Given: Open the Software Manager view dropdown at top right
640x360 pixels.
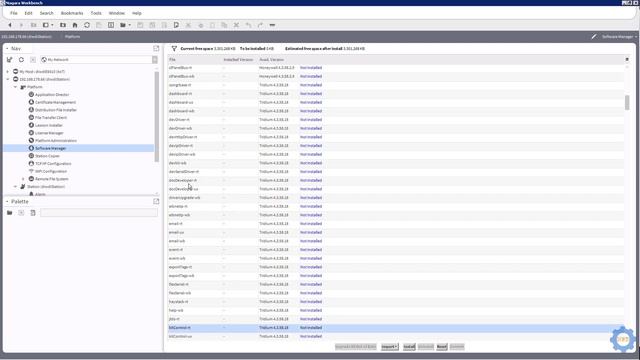Looking at the screenshot, I should [619, 37].
